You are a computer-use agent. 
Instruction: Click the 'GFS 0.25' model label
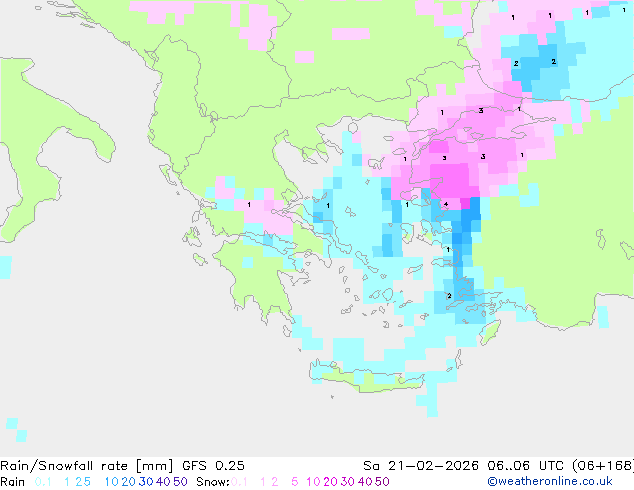(213, 466)
